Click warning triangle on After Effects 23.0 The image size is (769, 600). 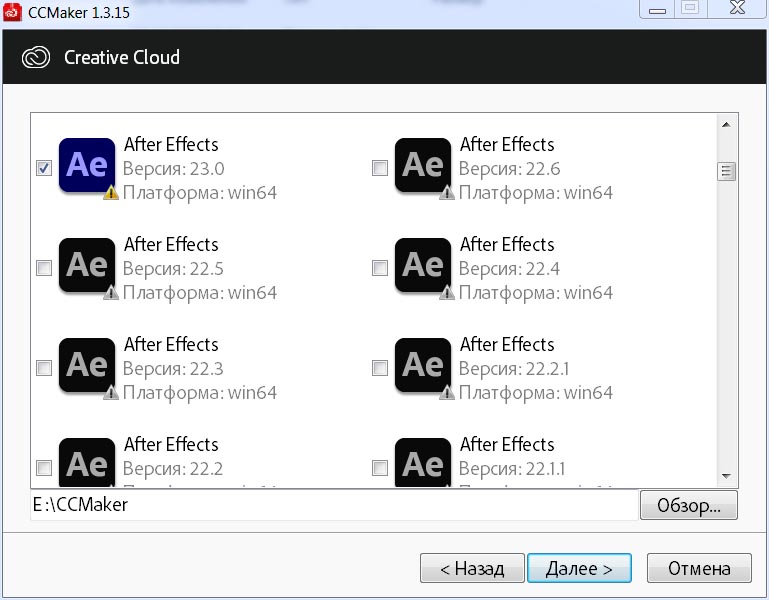pyautogui.click(x=111, y=193)
